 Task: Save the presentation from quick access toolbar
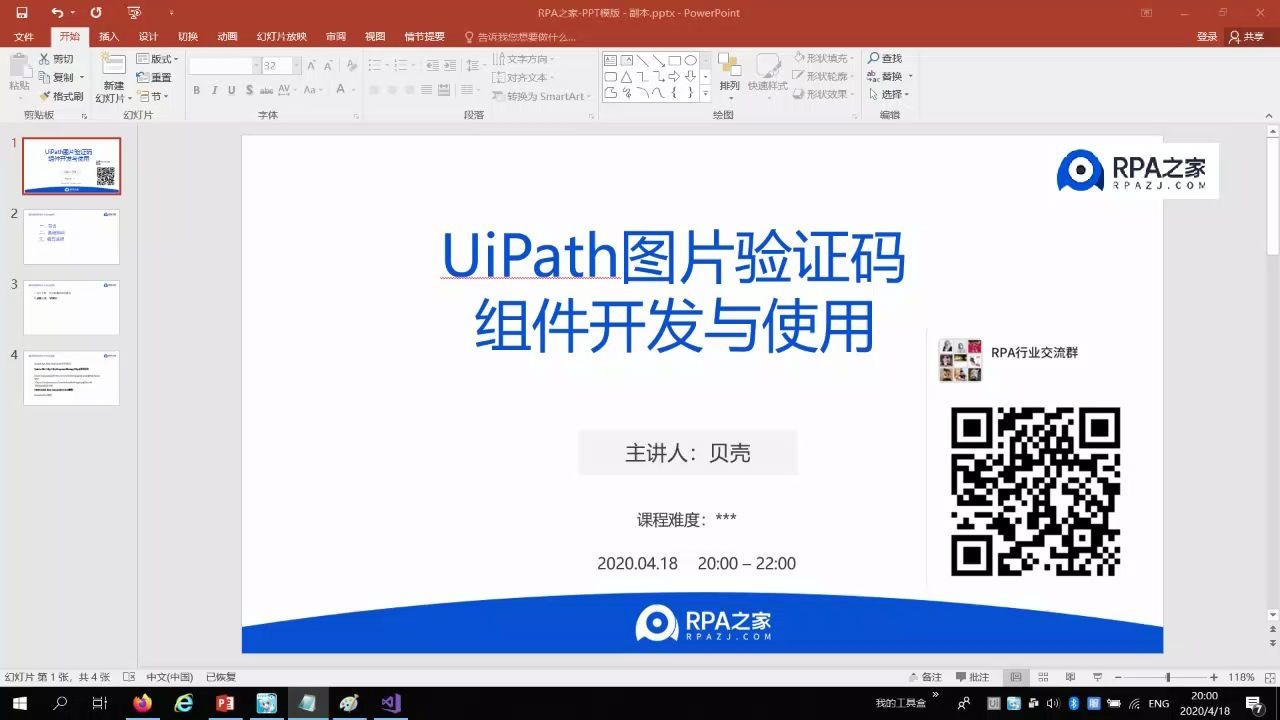[22, 13]
